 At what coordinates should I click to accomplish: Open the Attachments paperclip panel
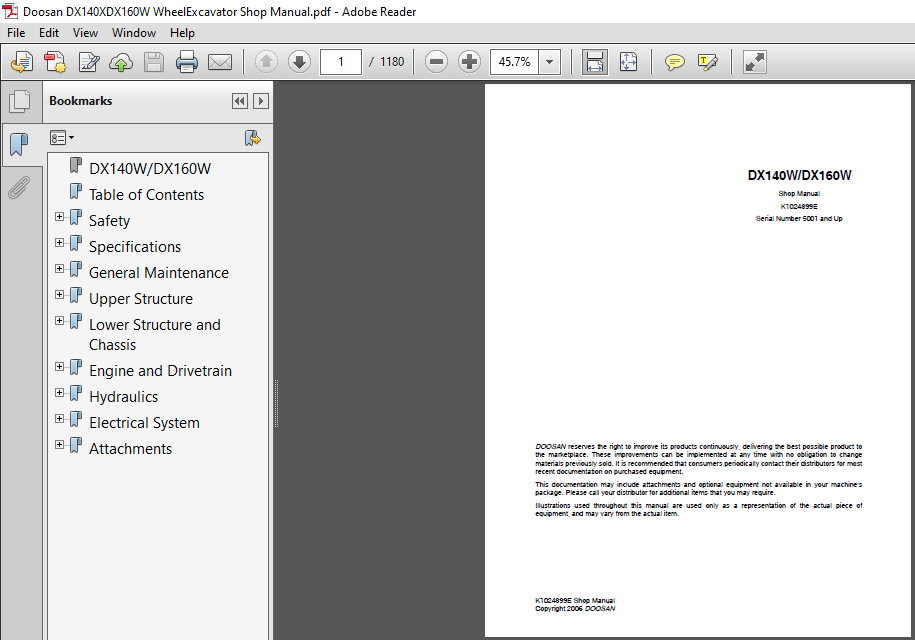(19, 188)
